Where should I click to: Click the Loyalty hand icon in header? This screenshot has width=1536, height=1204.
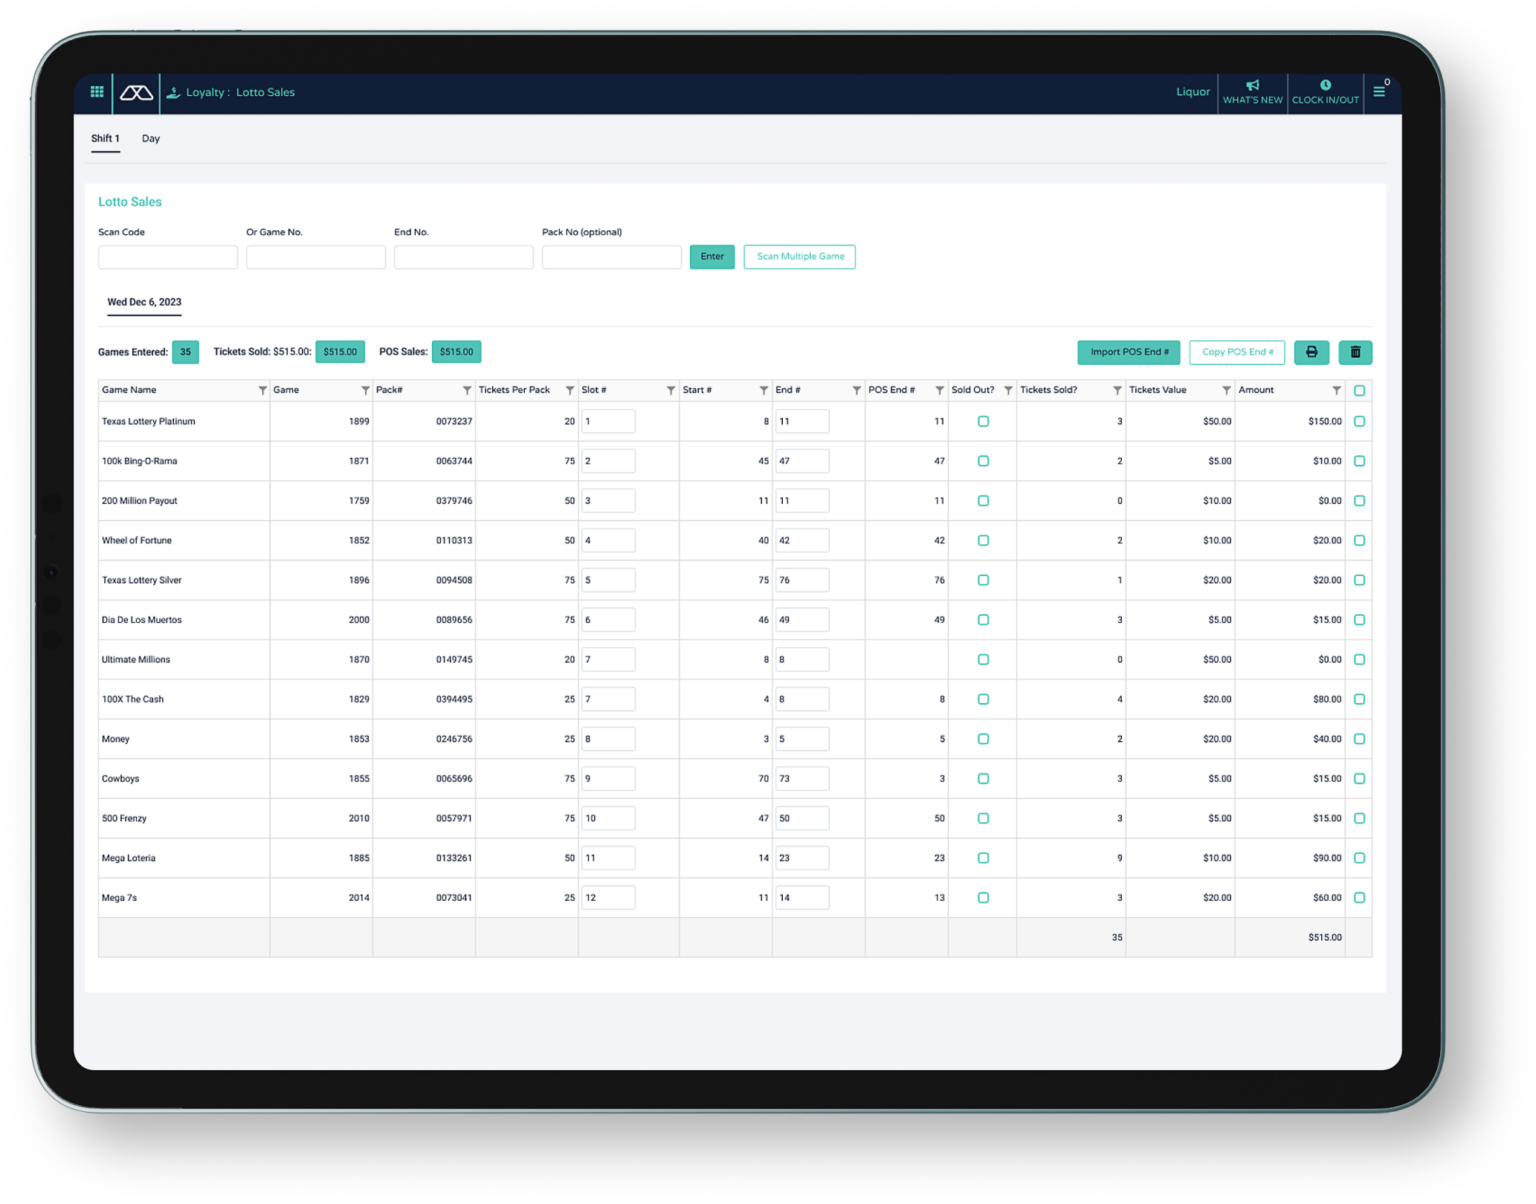(x=173, y=93)
